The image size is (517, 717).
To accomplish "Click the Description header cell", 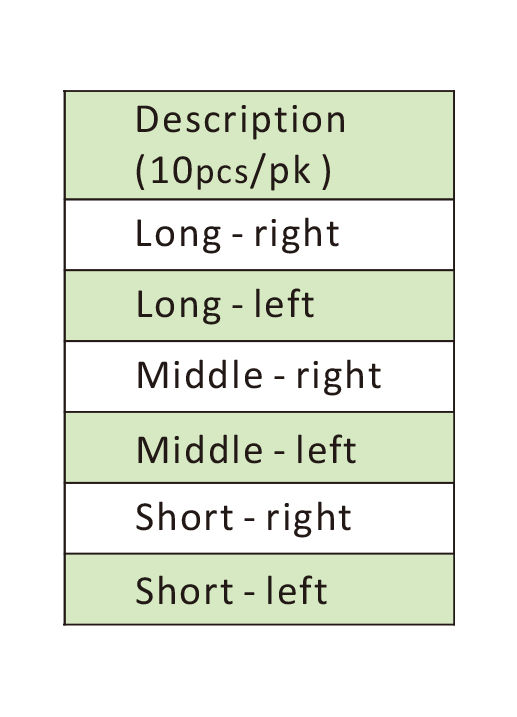I will click(x=259, y=145).
